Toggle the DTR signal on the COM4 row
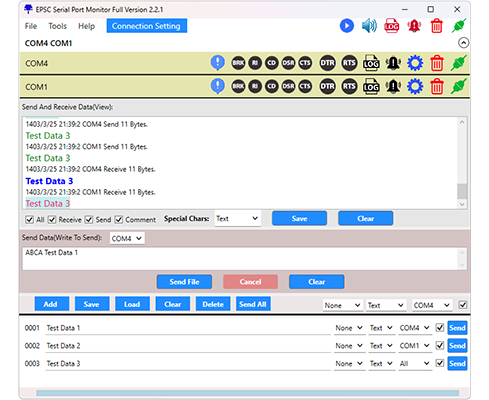The width and height of the screenshot is (489, 400). click(x=327, y=63)
